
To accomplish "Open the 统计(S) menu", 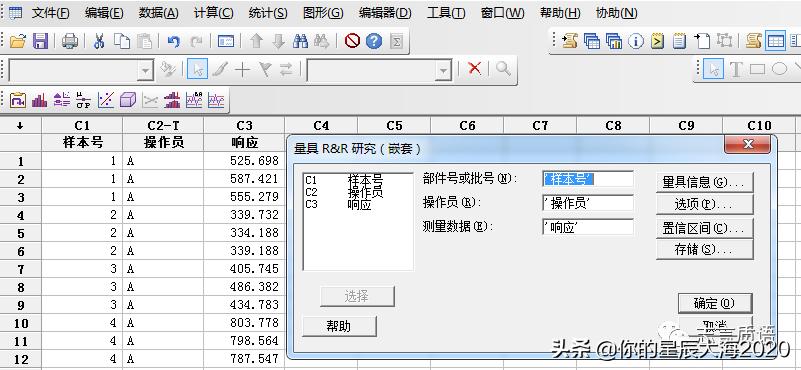I will click(x=268, y=13).
